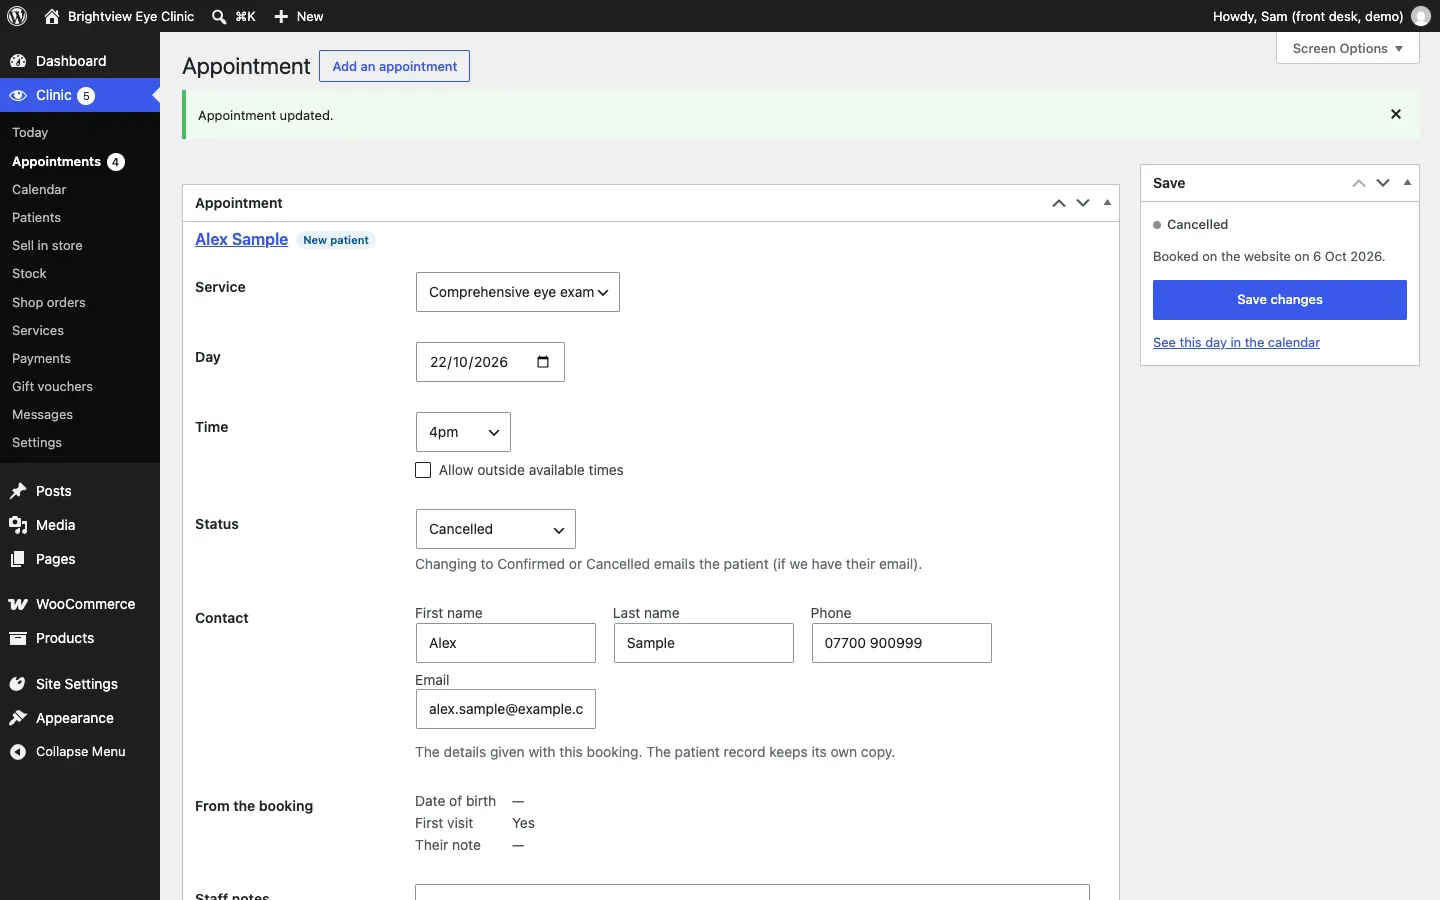This screenshot has width=1440, height=900.
Task: Click the New patient tag
Action: click(x=336, y=240)
